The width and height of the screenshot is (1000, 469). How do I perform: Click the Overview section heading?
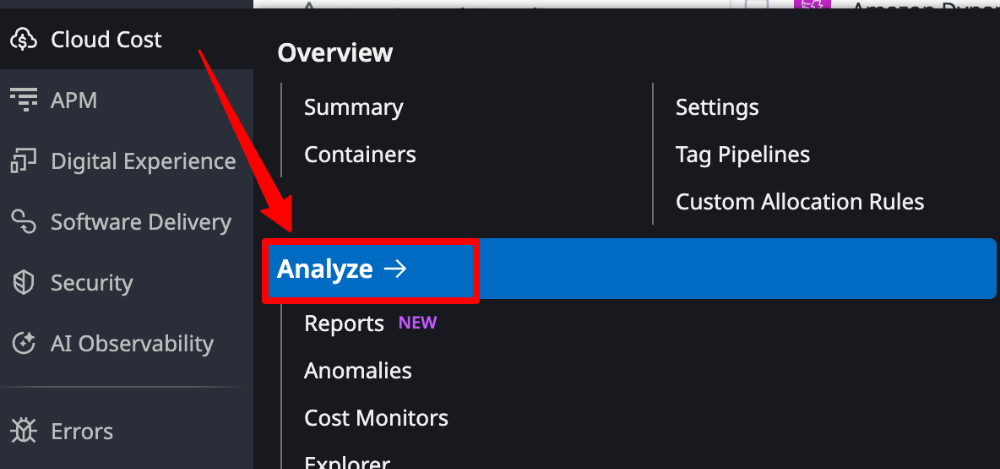click(x=335, y=53)
